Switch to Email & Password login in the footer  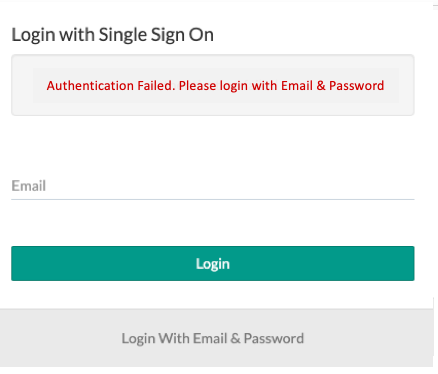[213, 338]
